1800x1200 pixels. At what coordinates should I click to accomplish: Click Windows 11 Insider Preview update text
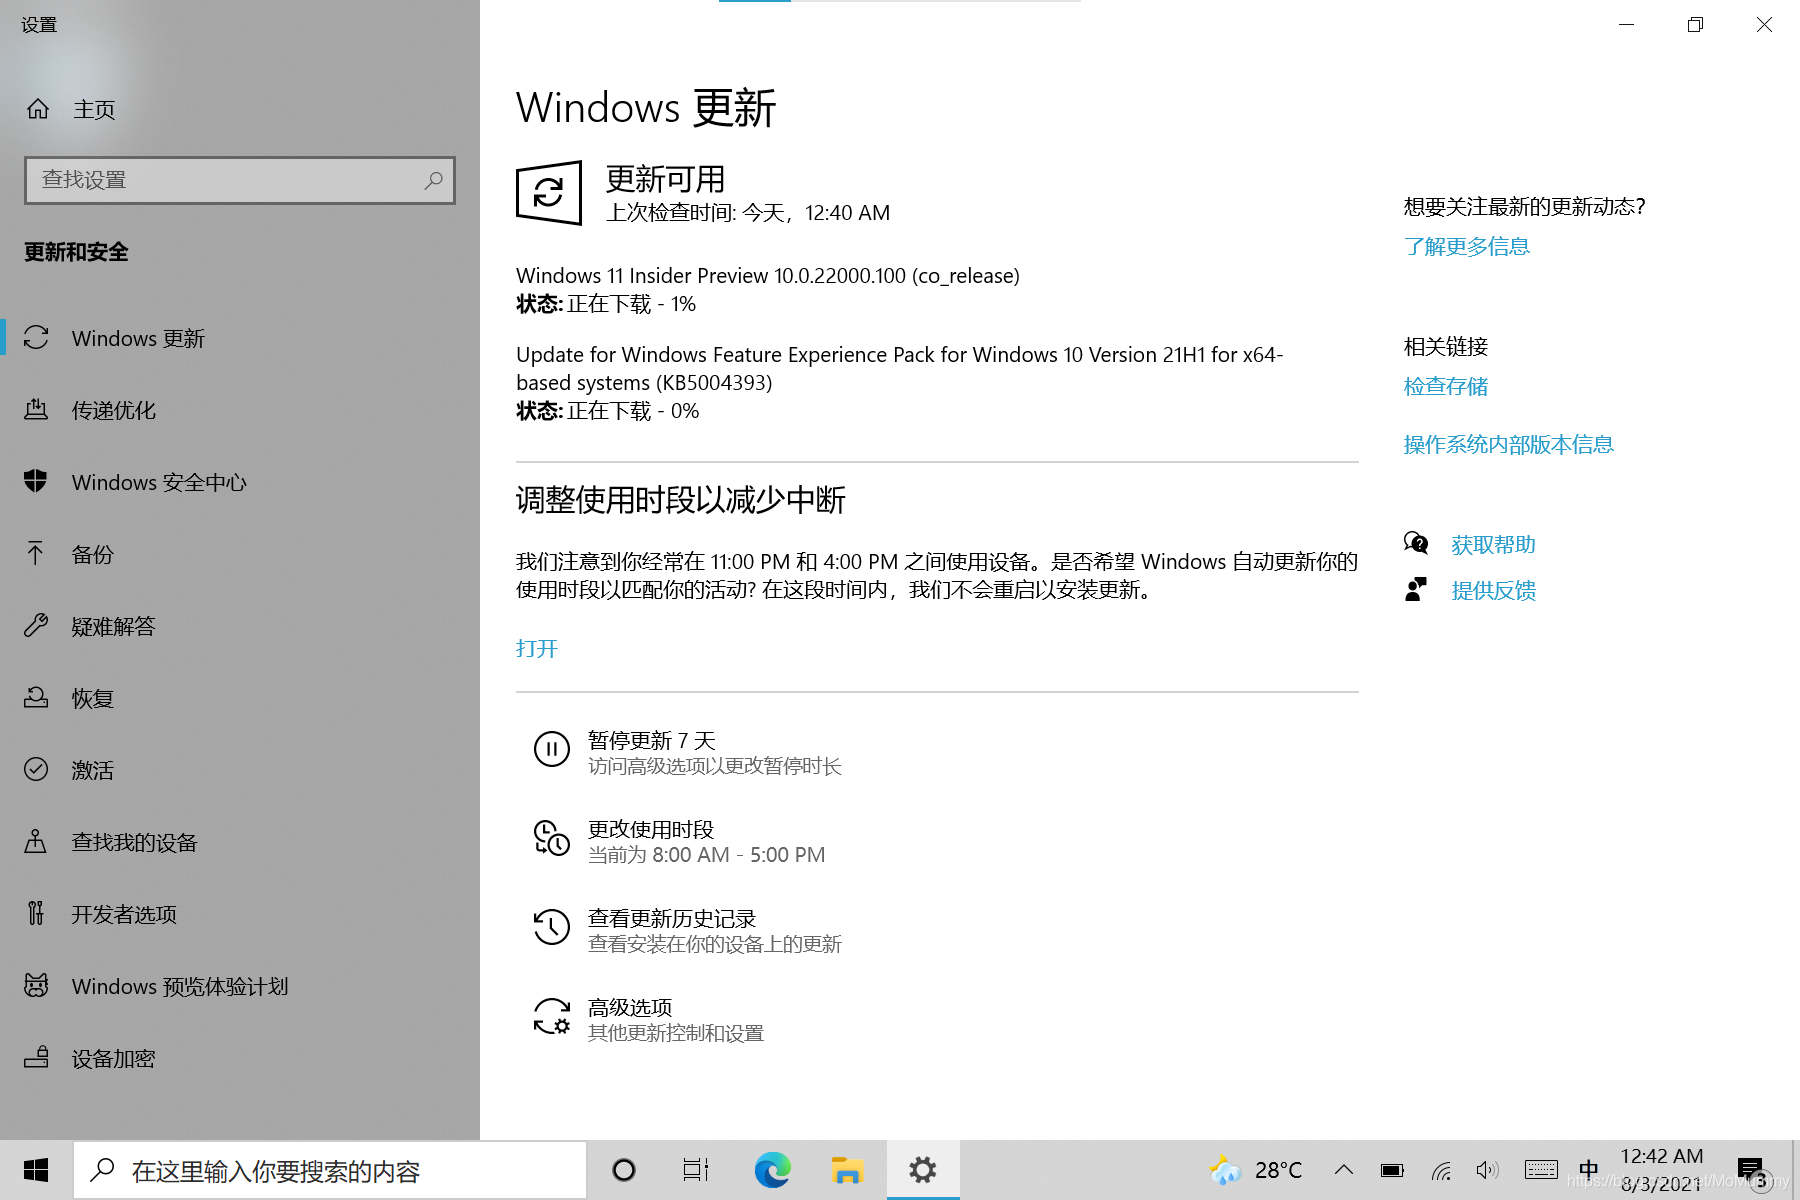coord(768,276)
